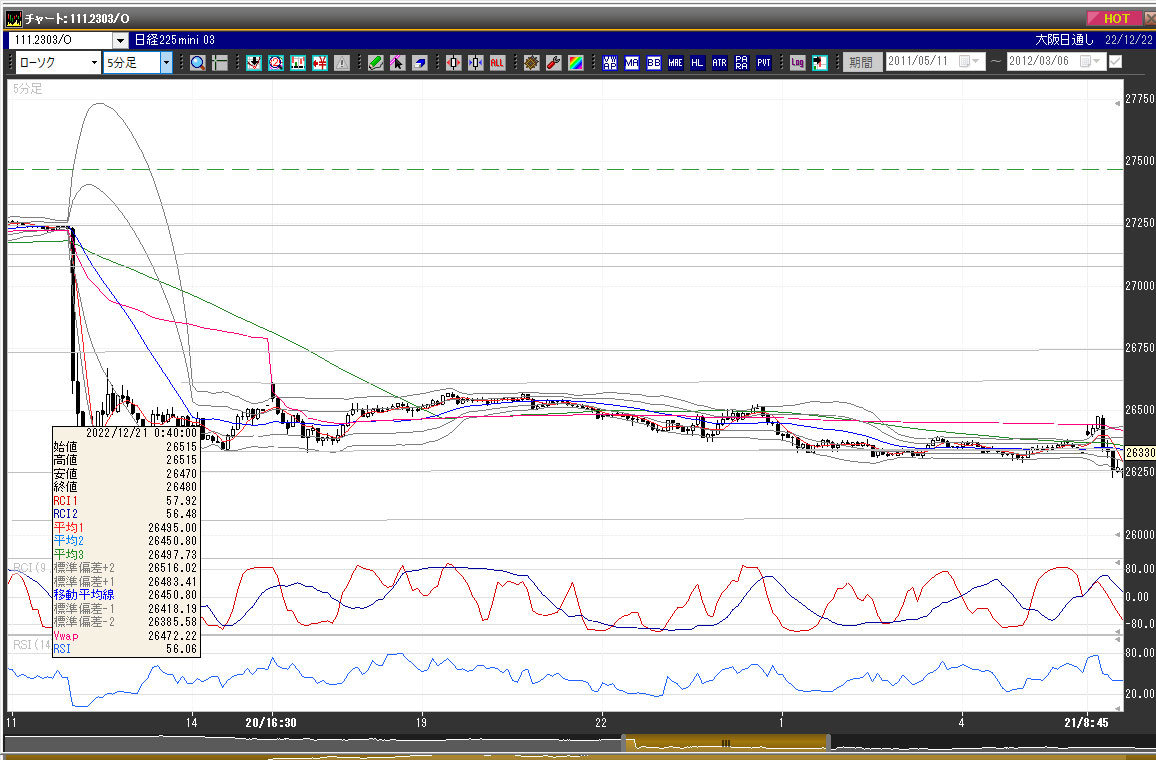Click the yen arrow price icon
1156x760 pixels.
320,63
